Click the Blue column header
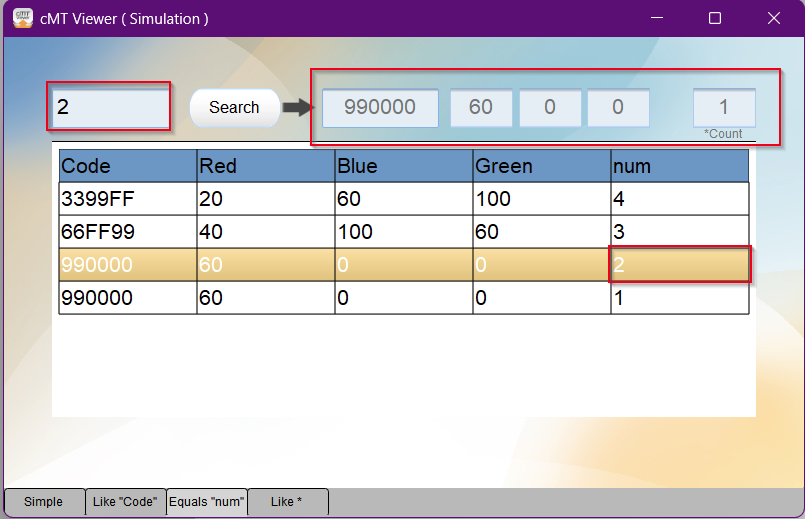This screenshot has width=805, height=519. pos(404,166)
